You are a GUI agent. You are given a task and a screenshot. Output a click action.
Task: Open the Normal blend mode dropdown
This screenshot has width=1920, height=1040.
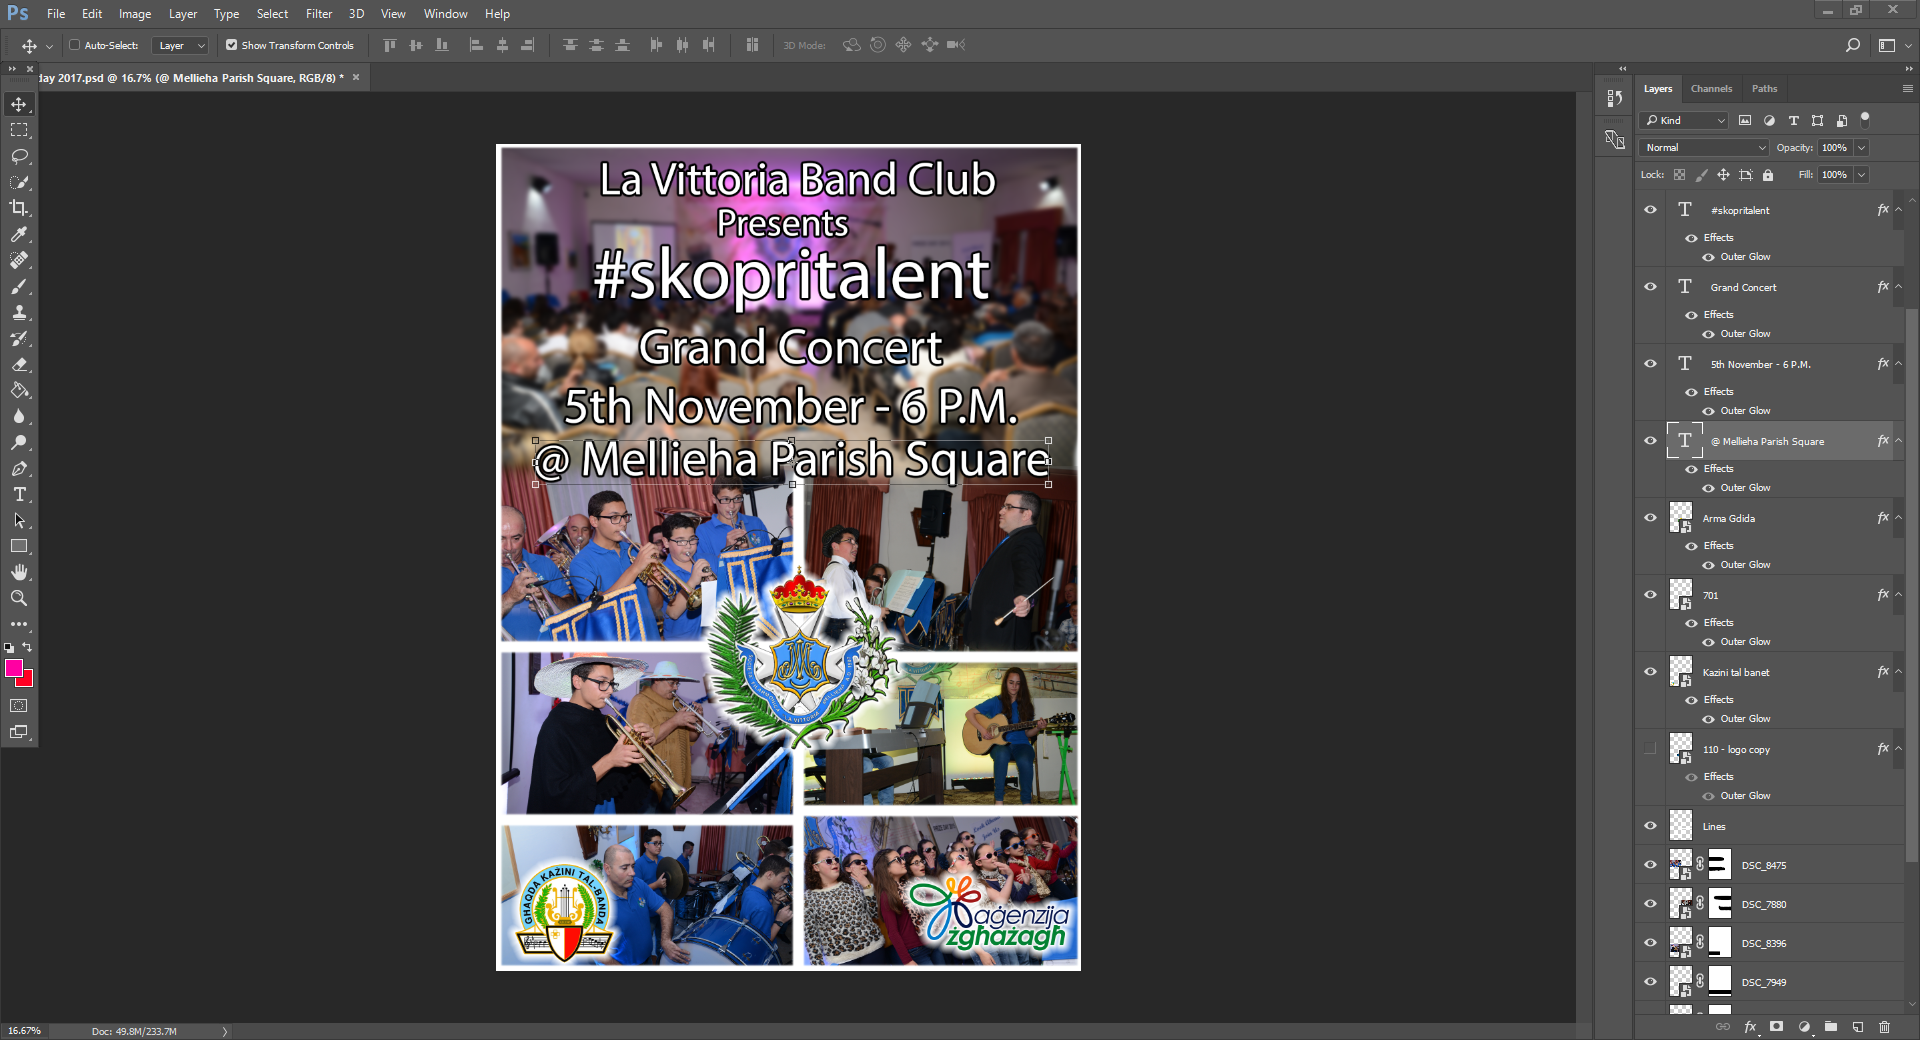point(1704,148)
